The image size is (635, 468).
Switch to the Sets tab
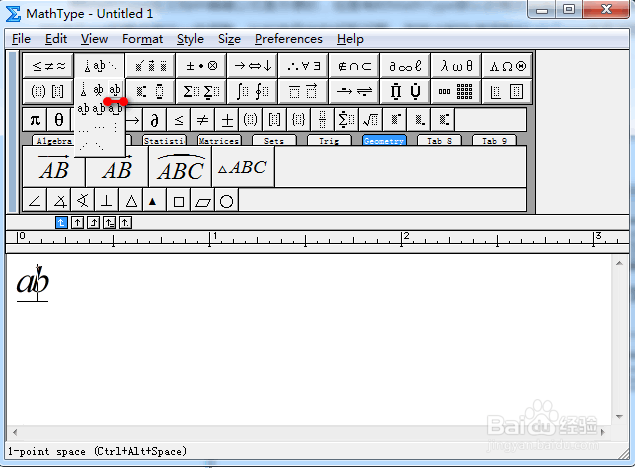tap(274, 140)
